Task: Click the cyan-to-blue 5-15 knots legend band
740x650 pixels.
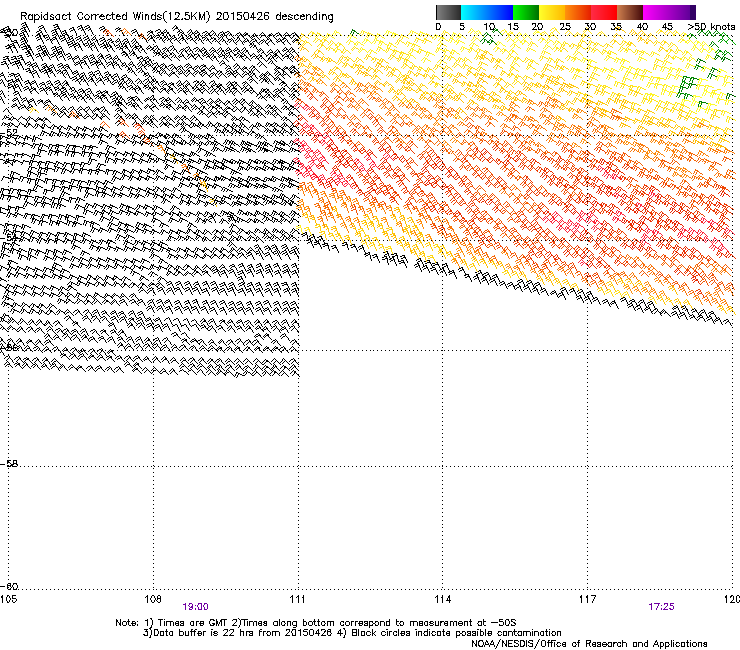Action: tap(487, 12)
